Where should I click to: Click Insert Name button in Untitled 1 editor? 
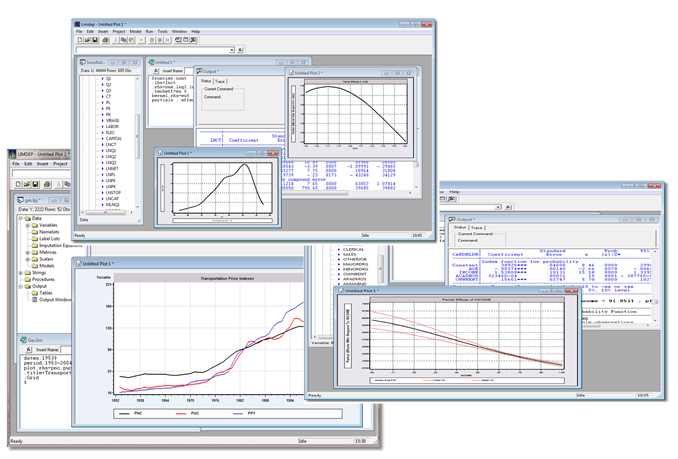coord(173,70)
